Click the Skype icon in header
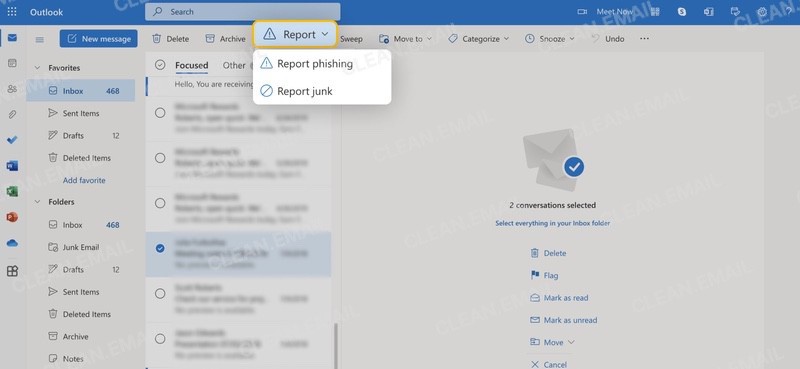 (x=682, y=12)
